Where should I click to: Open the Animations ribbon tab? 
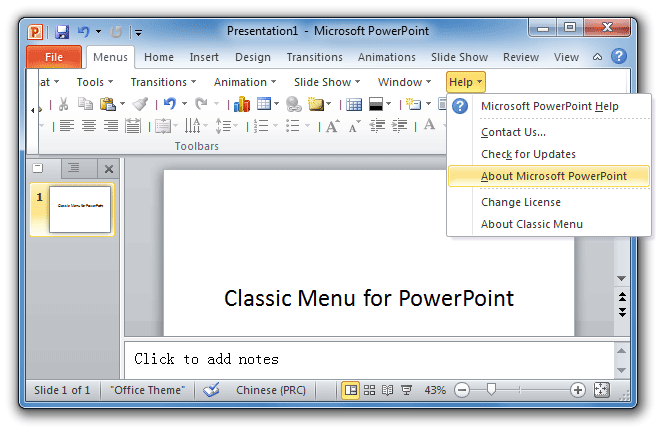click(387, 57)
